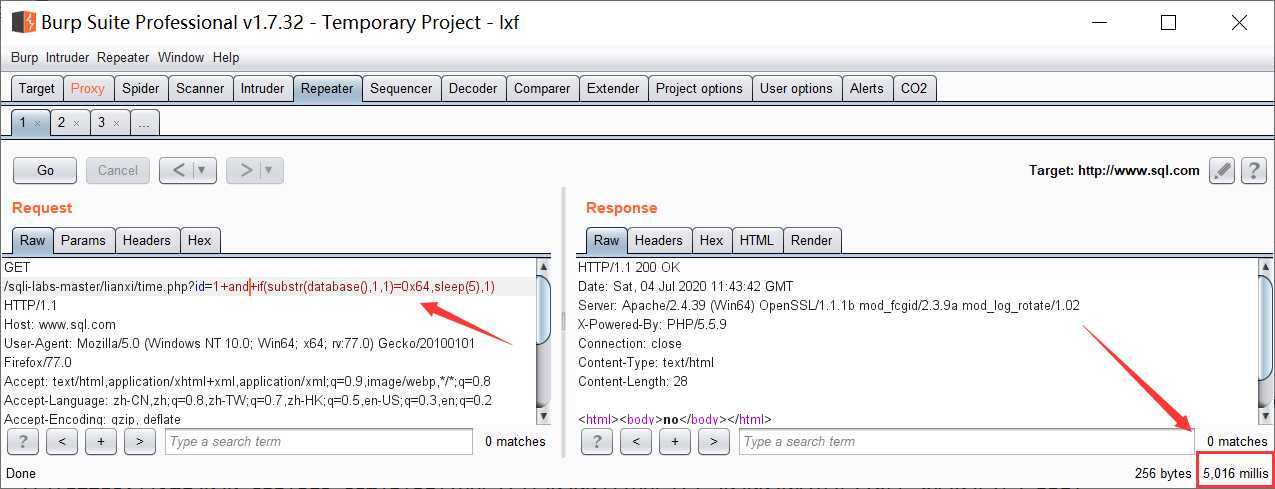Click Response search help question button
The width and height of the screenshot is (1275, 489).
pyautogui.click(x=597, y=441)
